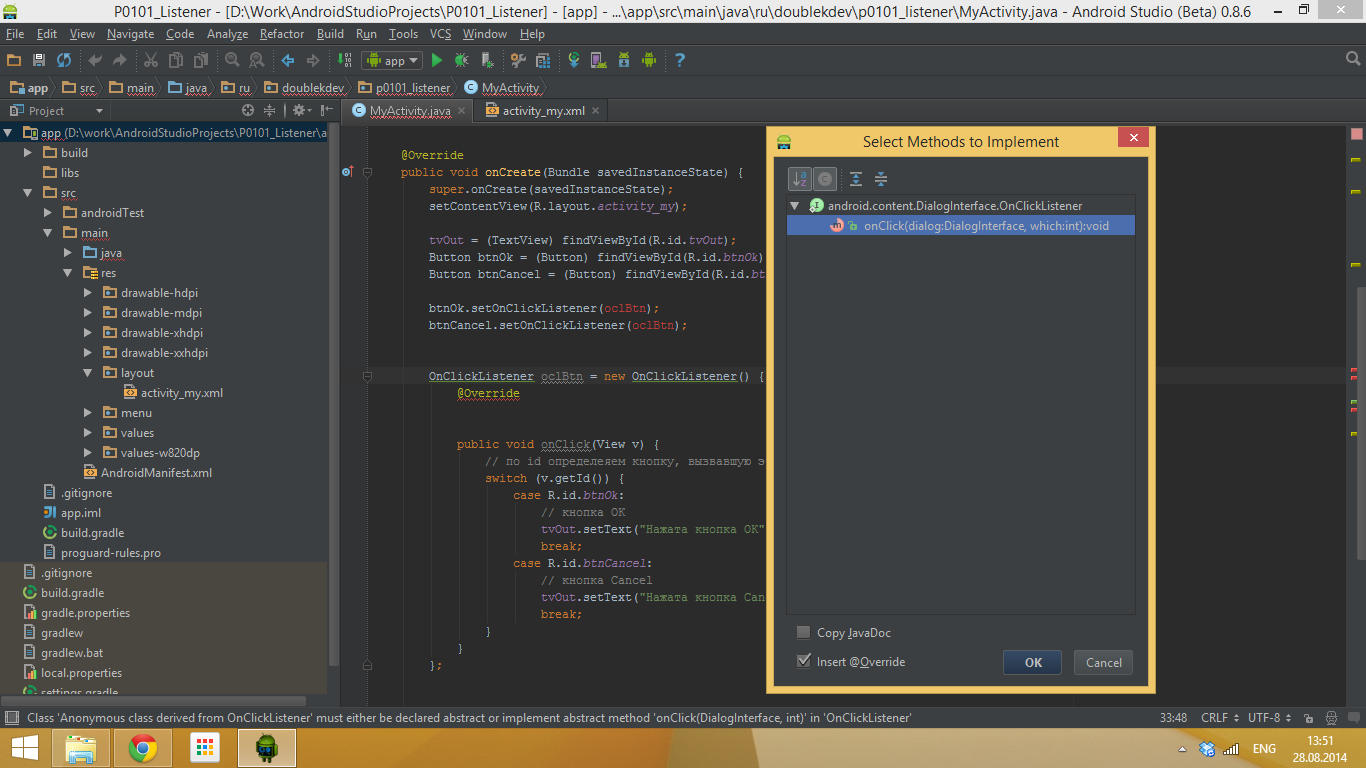Toggle alphabetical sort in dialog
This screenshot has width=1366, height=768.
coord(800,179)
